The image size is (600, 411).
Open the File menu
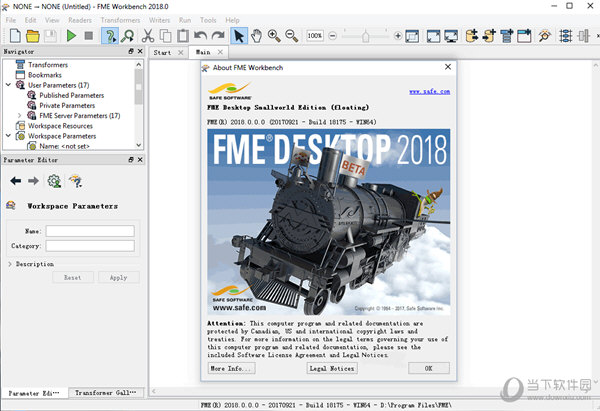point(11,20)
